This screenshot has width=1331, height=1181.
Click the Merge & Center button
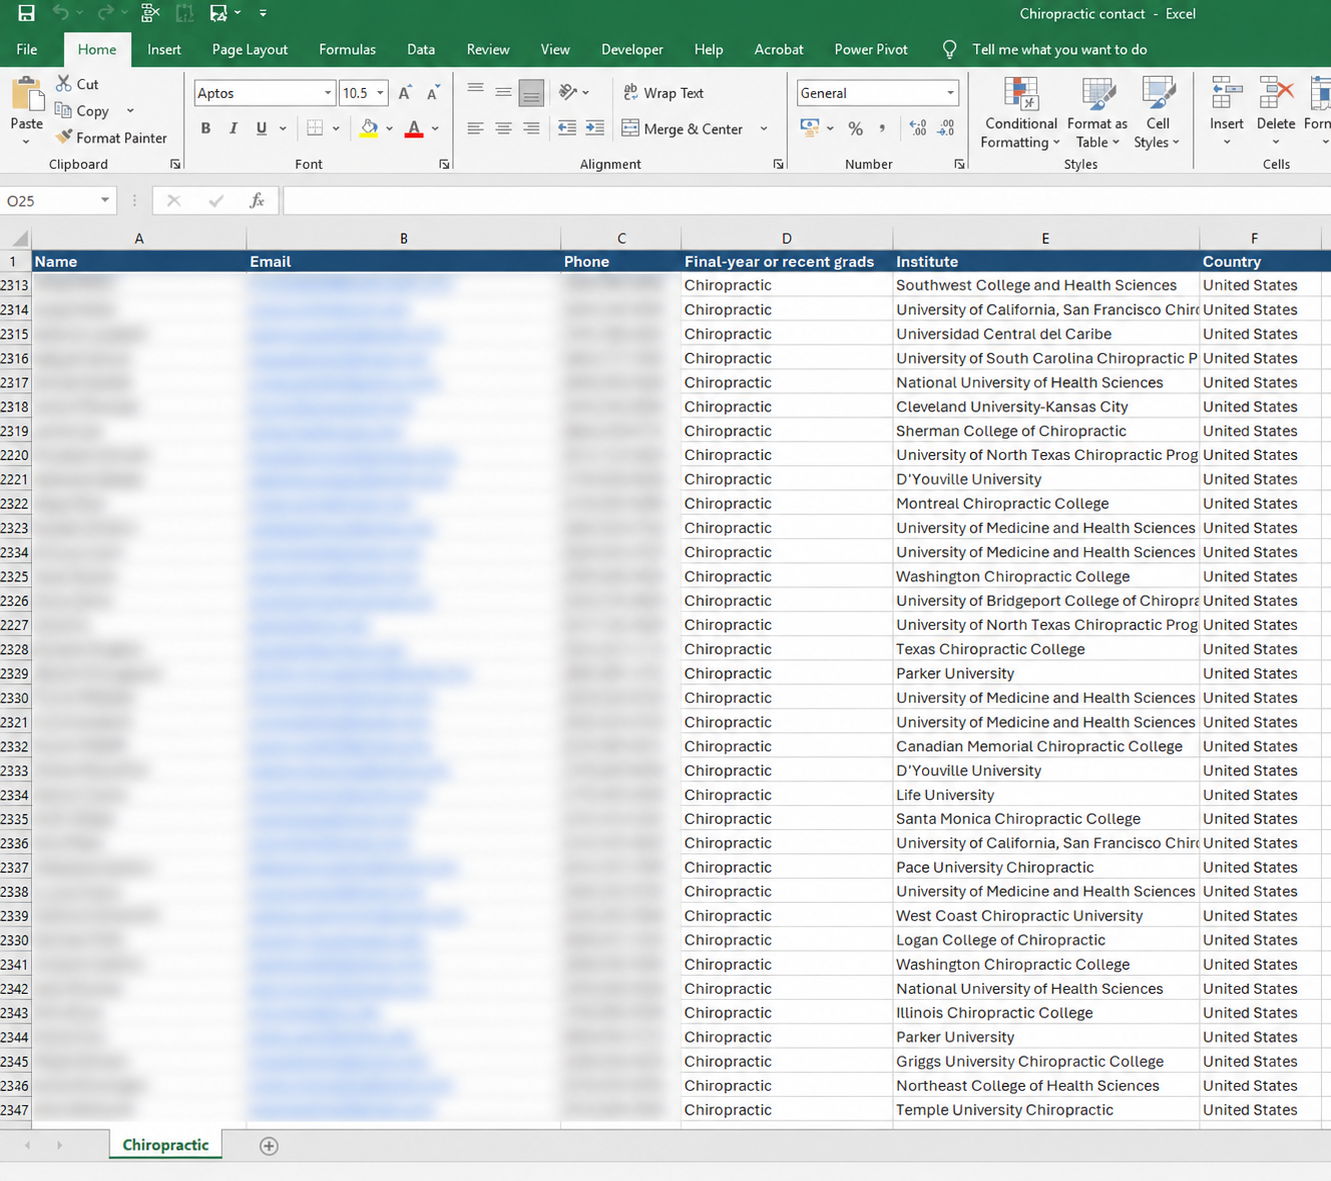click(x=683, y=129)
